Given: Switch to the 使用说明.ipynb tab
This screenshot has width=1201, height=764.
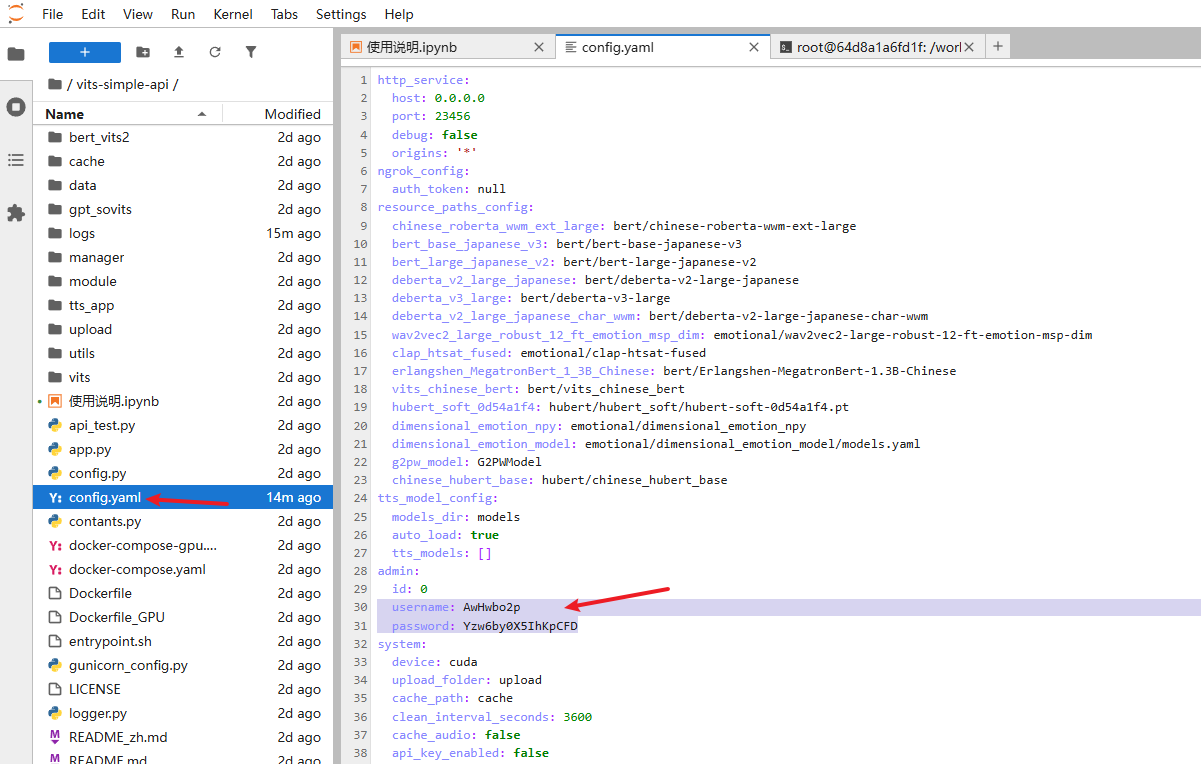Looking at the screenshot, I should coord(447,46).
